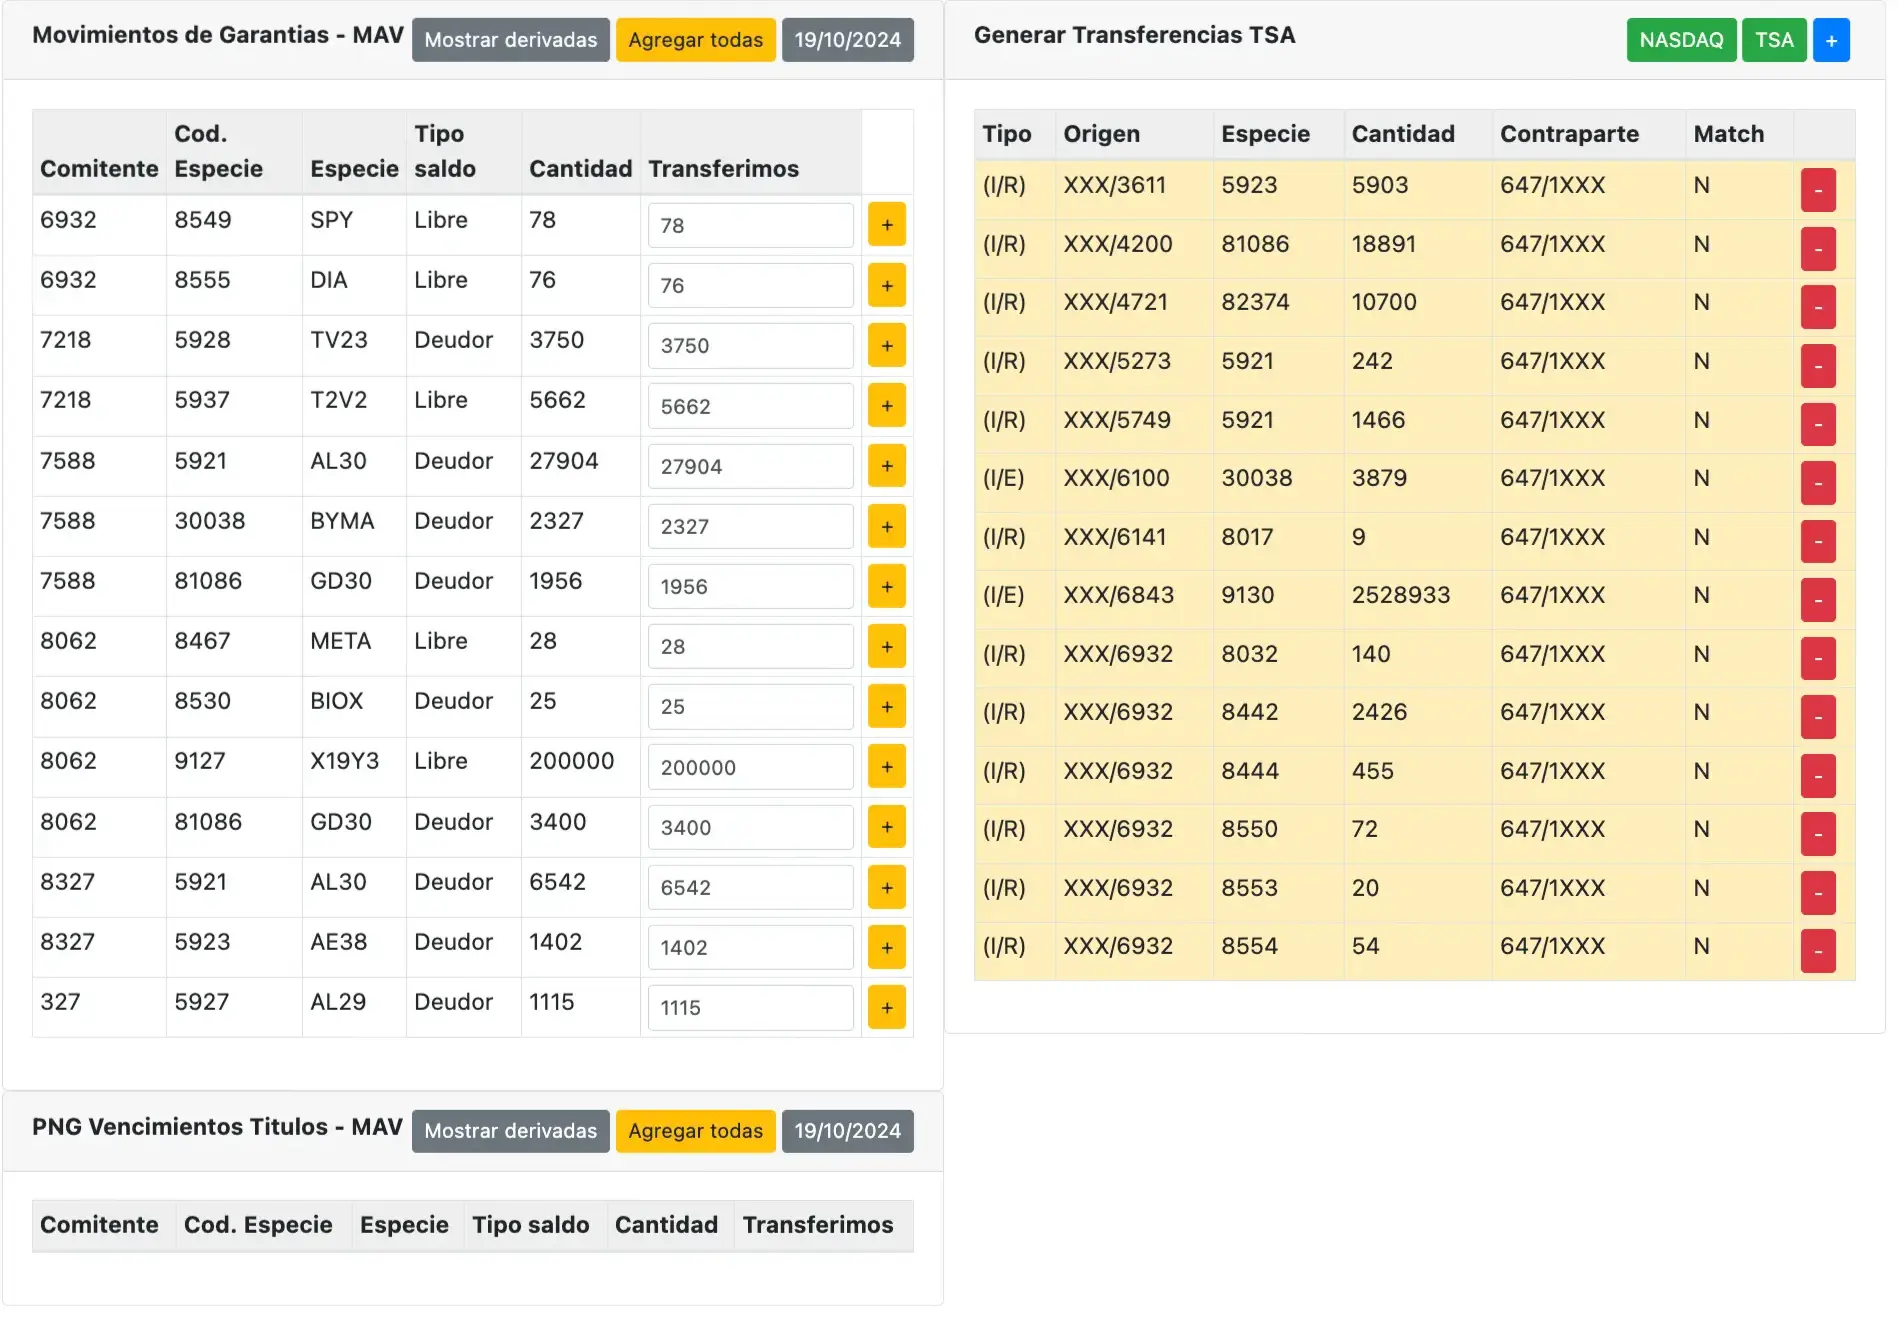The width and height of the screenshot is (1898, 1326).
Task: Remove the XXX/6100 transfer for especie 30038
Action: pyautogui.click(x=1817, y=483)
